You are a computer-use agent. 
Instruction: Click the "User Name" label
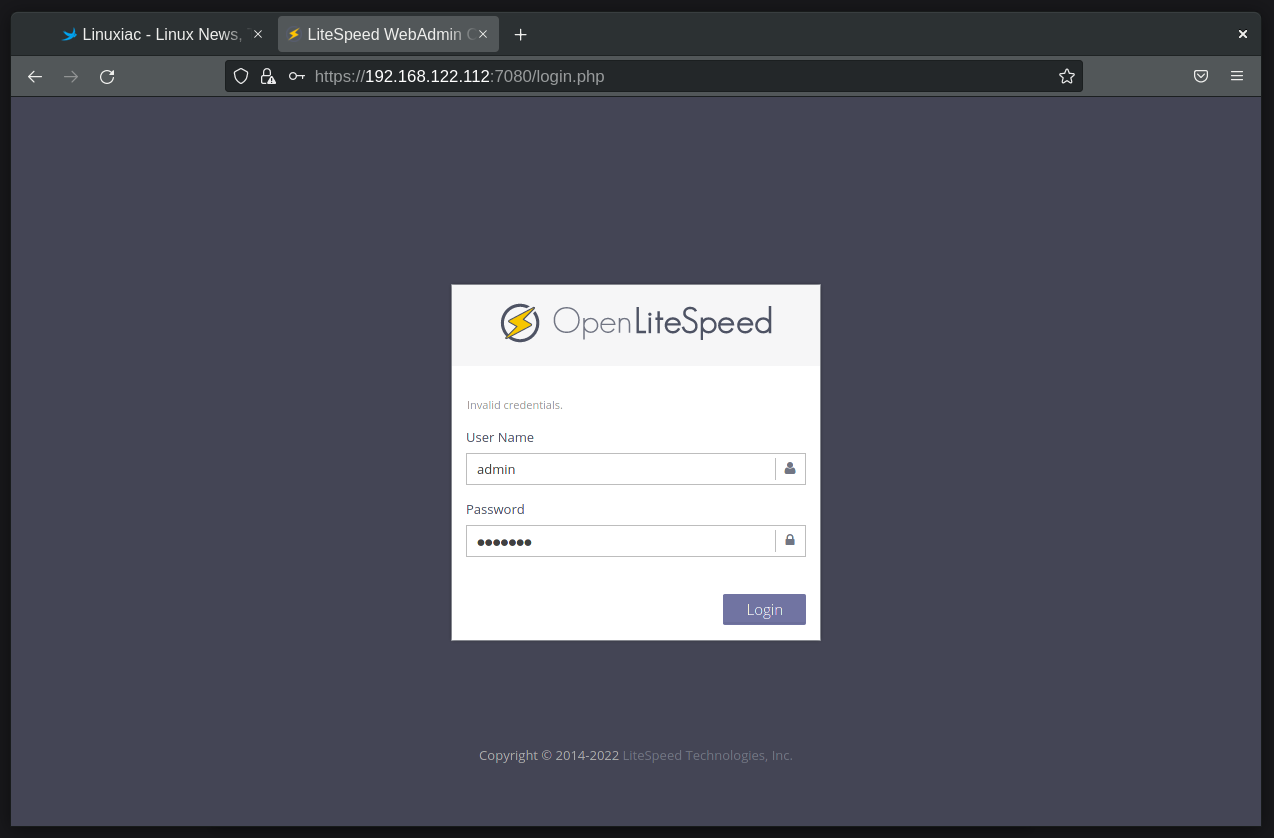500,437
